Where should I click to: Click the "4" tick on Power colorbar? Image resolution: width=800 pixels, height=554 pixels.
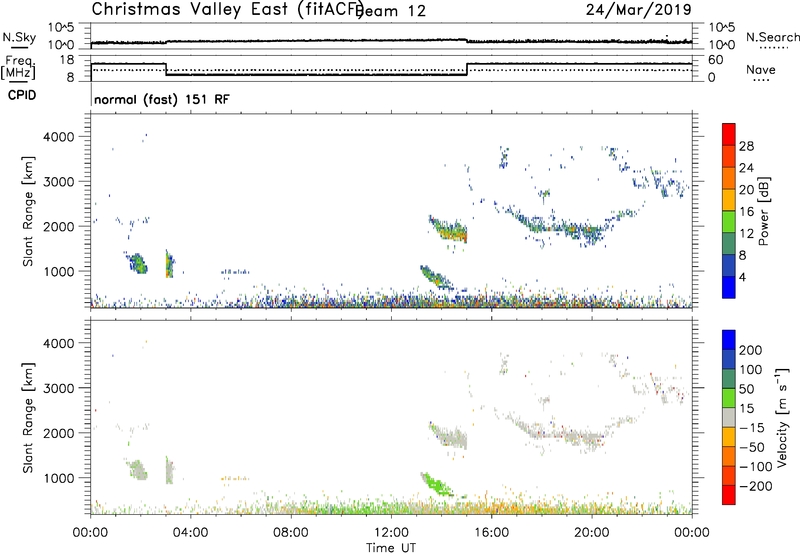tap(742, 277)
